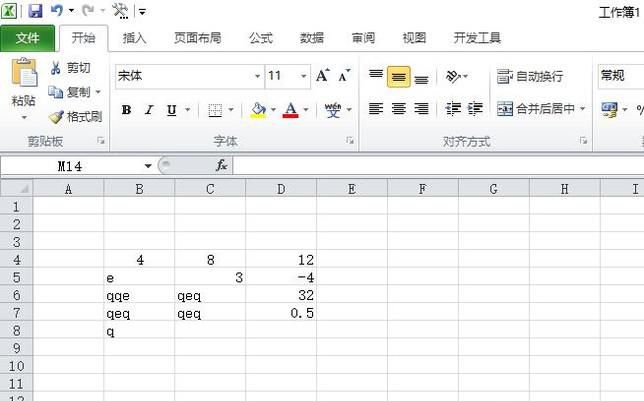Click the 格式刷 format painter button
Viewport: 644px width, 401px height.
(76, 117)
